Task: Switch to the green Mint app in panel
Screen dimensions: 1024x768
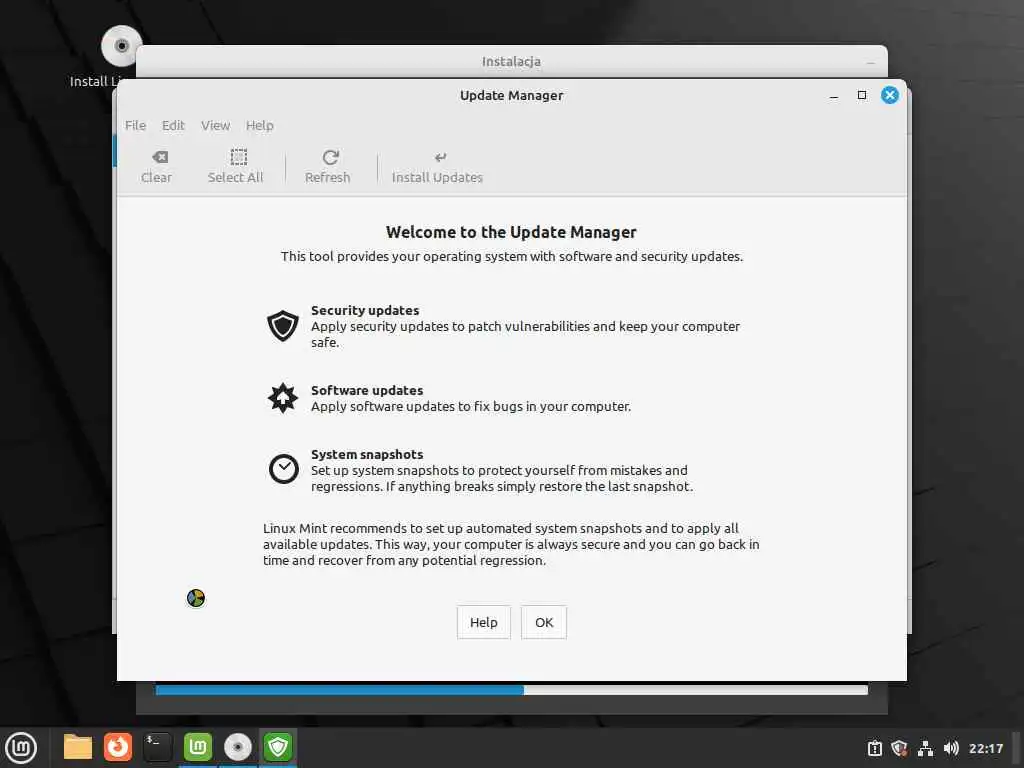Action: point(198,747)
